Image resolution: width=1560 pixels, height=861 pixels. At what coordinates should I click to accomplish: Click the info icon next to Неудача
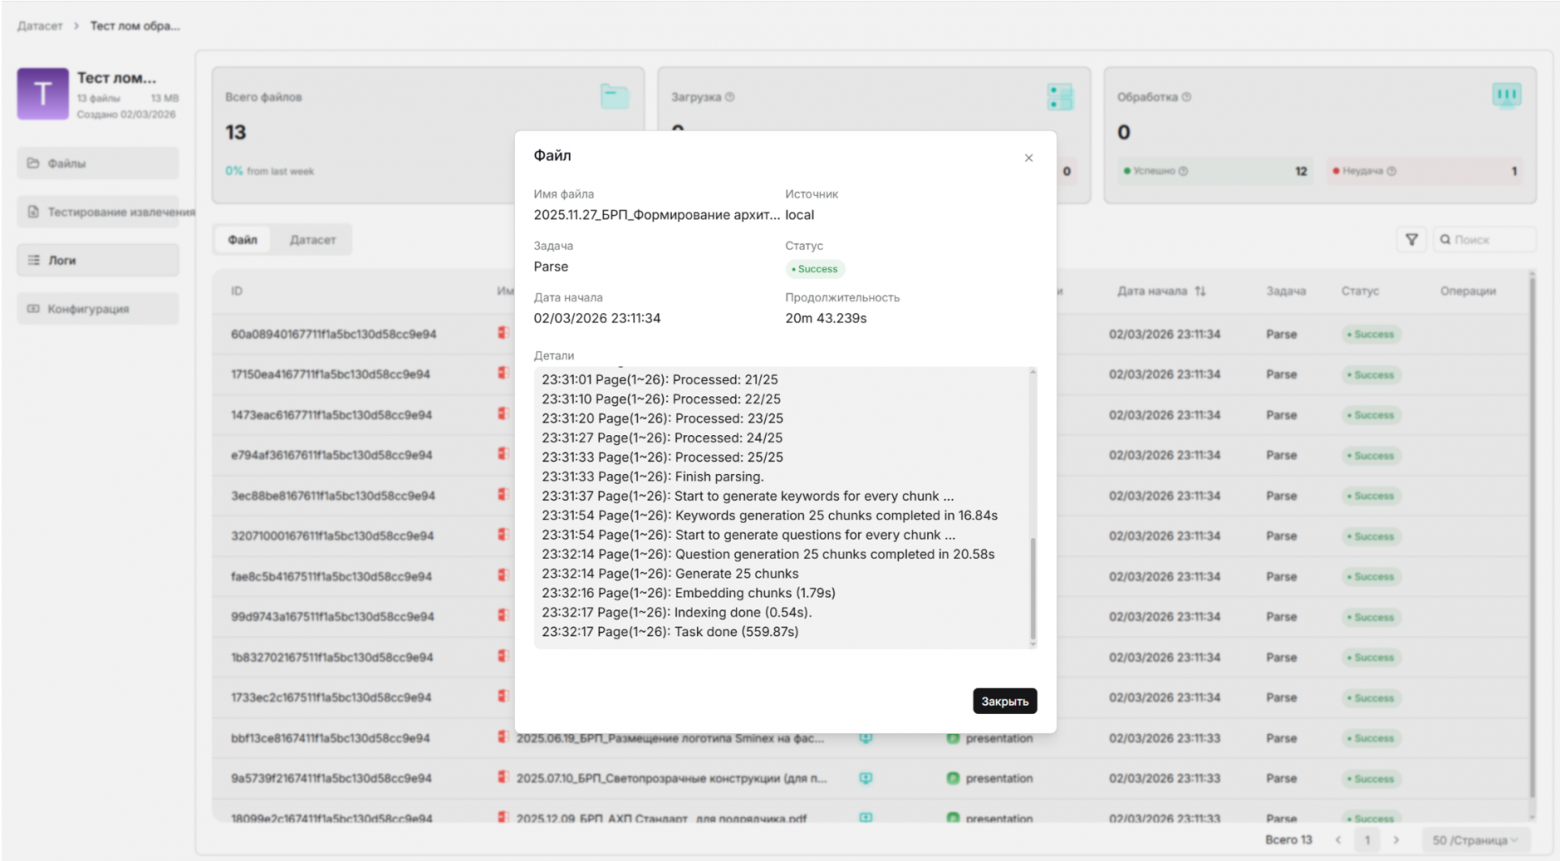coord(1392,171)
